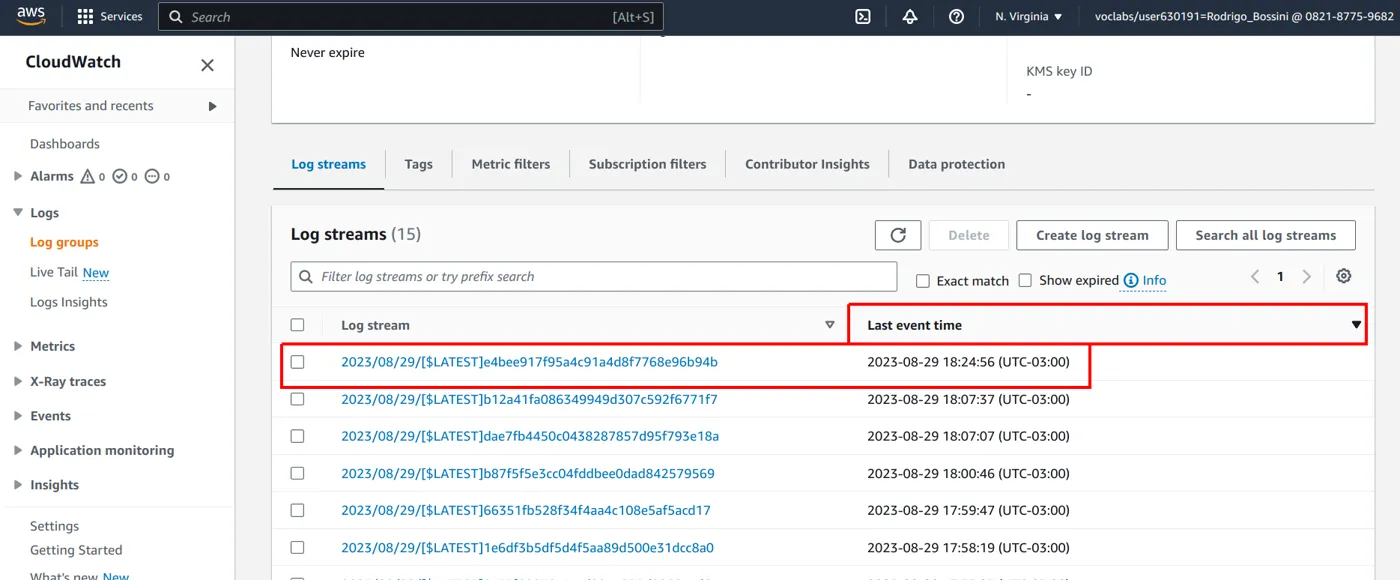Switch to the Metric filters tab
Image resolution: width=1400 pixels, height=580 pixels.
(511, 164)
